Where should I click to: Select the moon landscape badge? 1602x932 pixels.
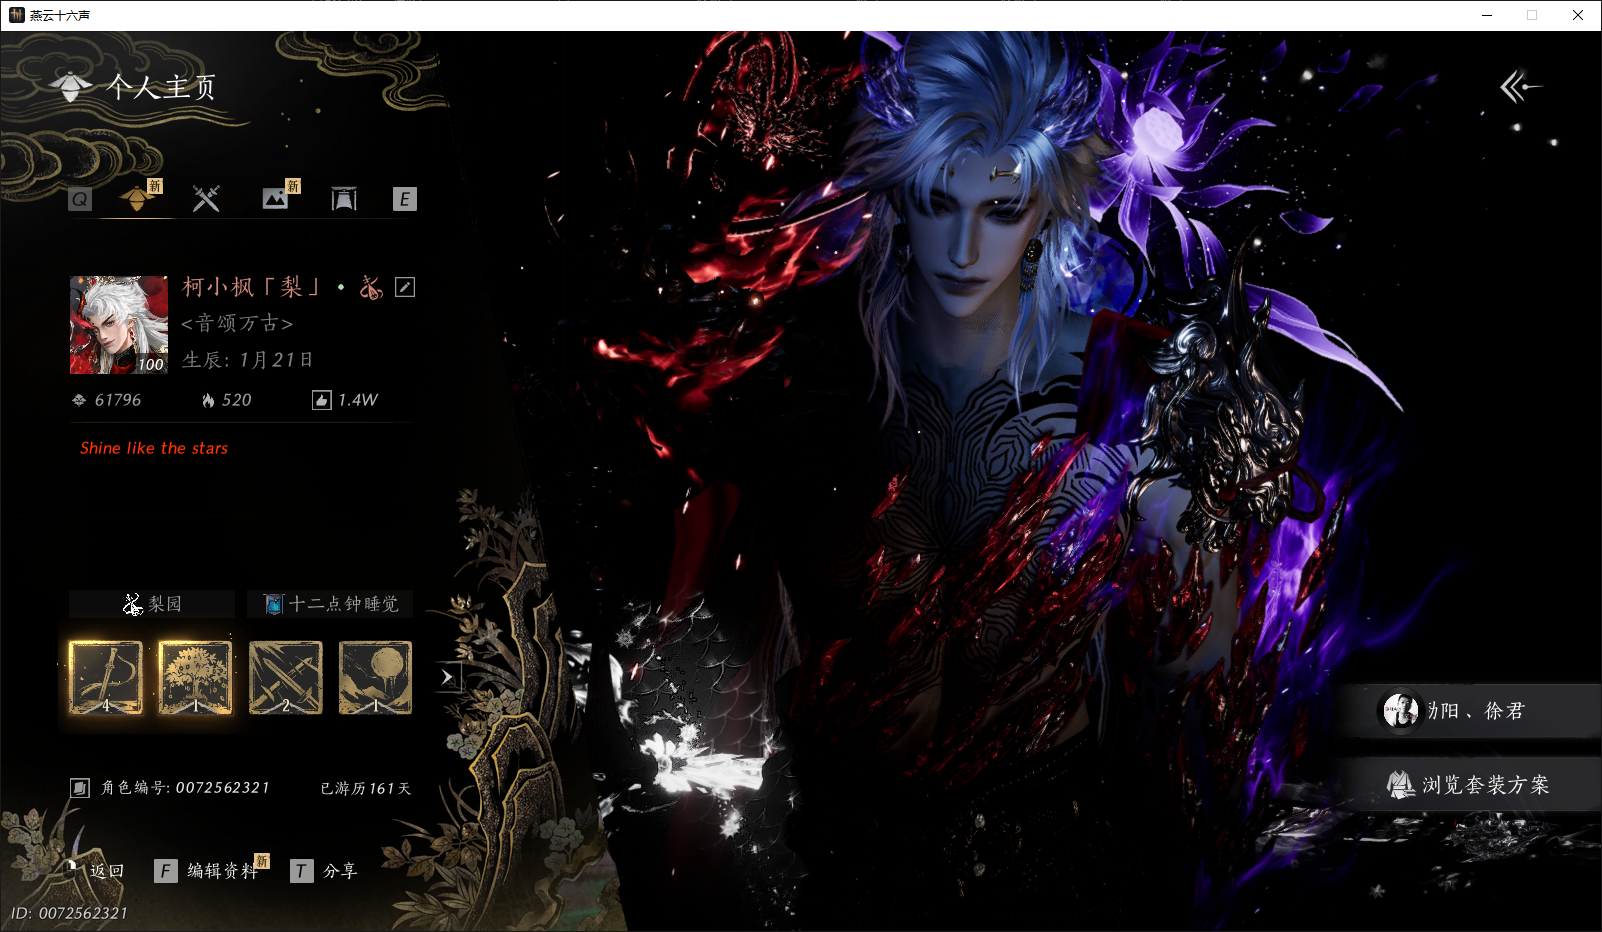tap(376, 678)
